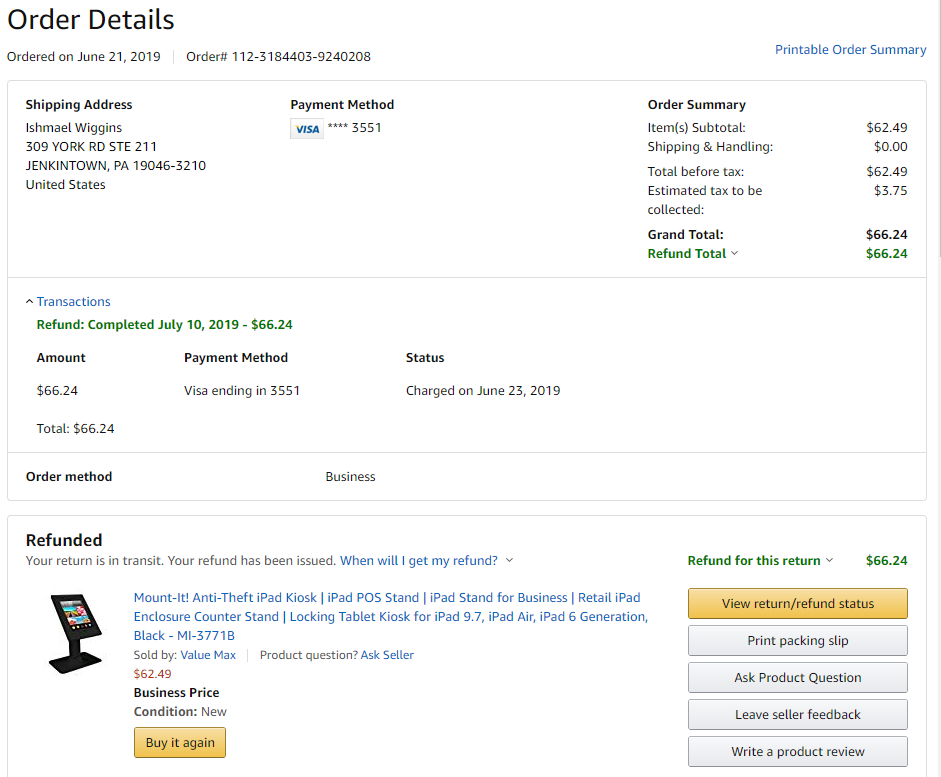The width and height of the screenshot is (941, 777).
Task: Click the green $66.24 refund amount
Action: 886,561
